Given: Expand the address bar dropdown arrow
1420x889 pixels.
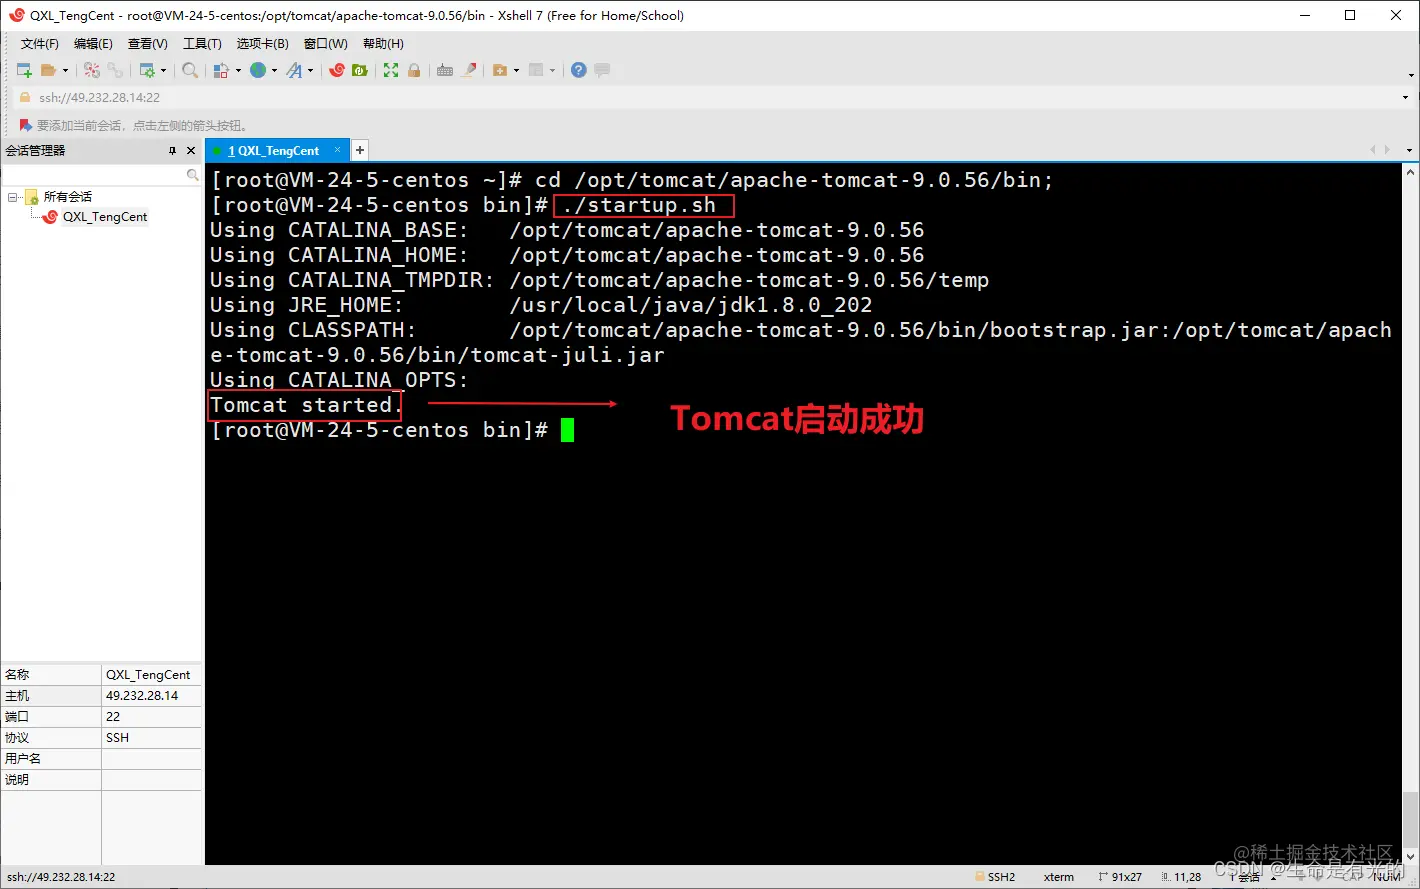Looking at the screenshot, I should (1407, 98).
